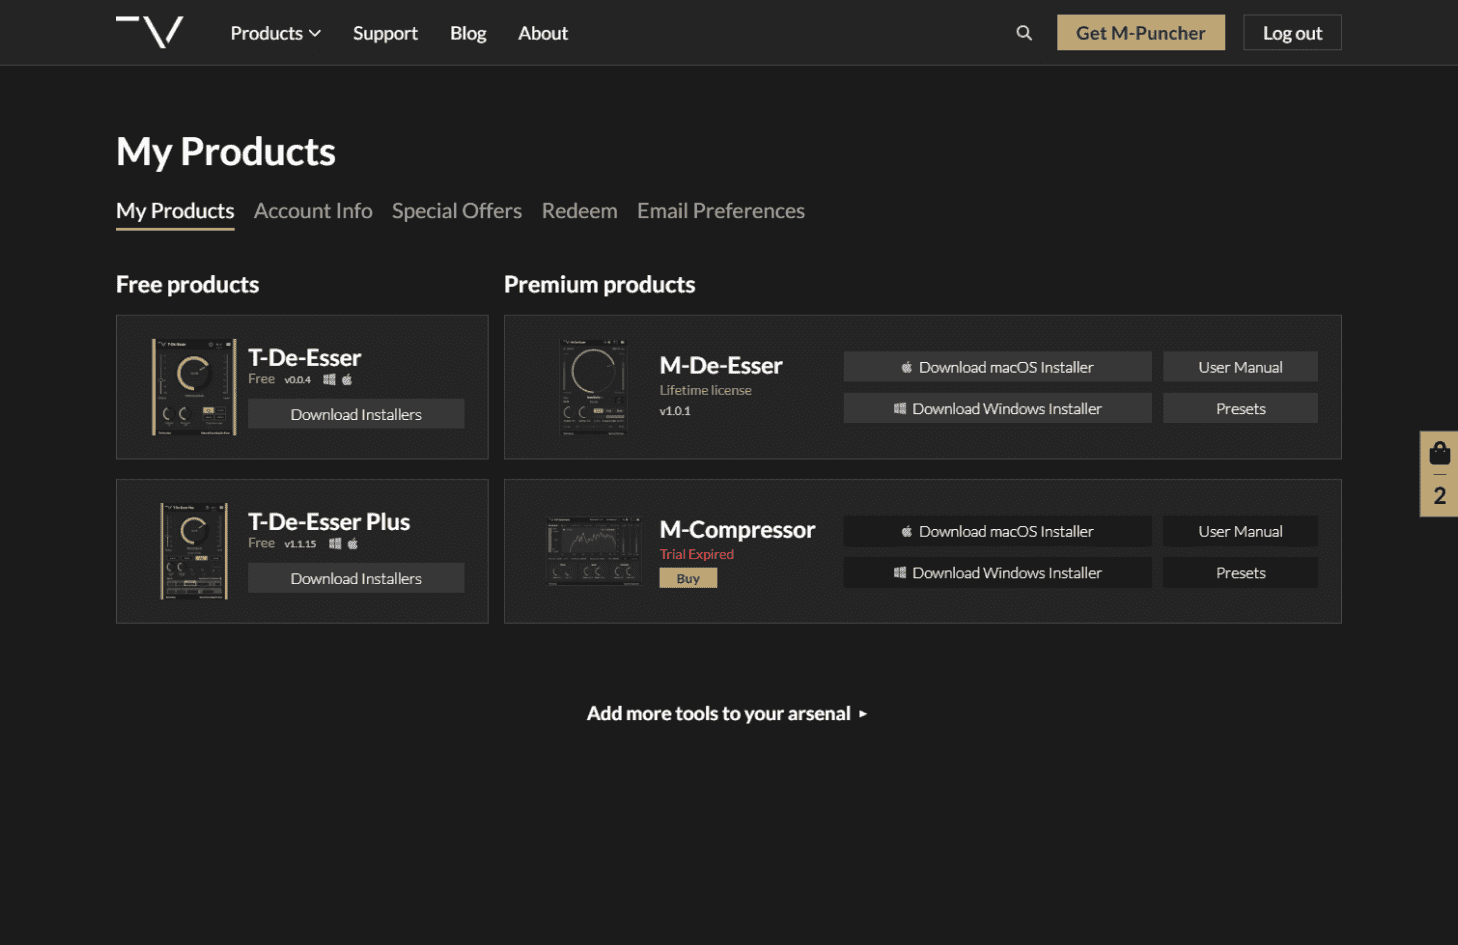Image resolution: width=1458 pixels, height=945 pixels.
Task: Click the site logo in the header
Action: (x=150, y=32)
